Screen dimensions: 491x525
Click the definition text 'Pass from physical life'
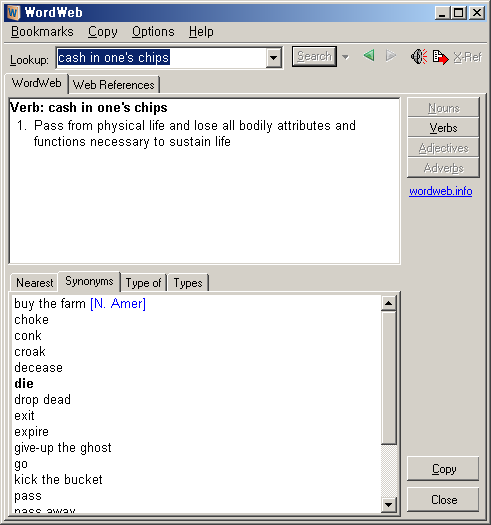coord(99,126)
